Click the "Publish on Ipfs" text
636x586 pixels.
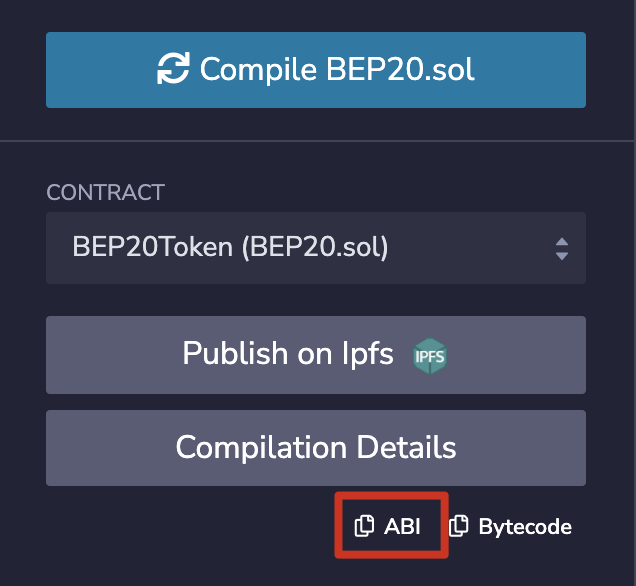288,354
